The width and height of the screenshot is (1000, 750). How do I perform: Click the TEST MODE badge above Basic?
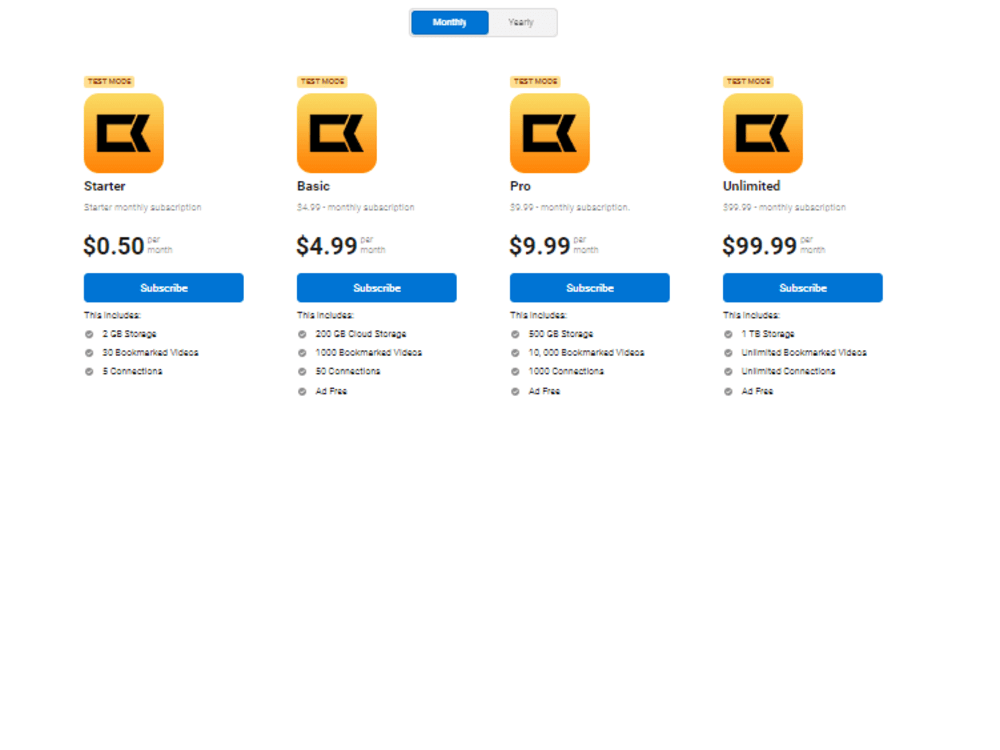(322, 82)
